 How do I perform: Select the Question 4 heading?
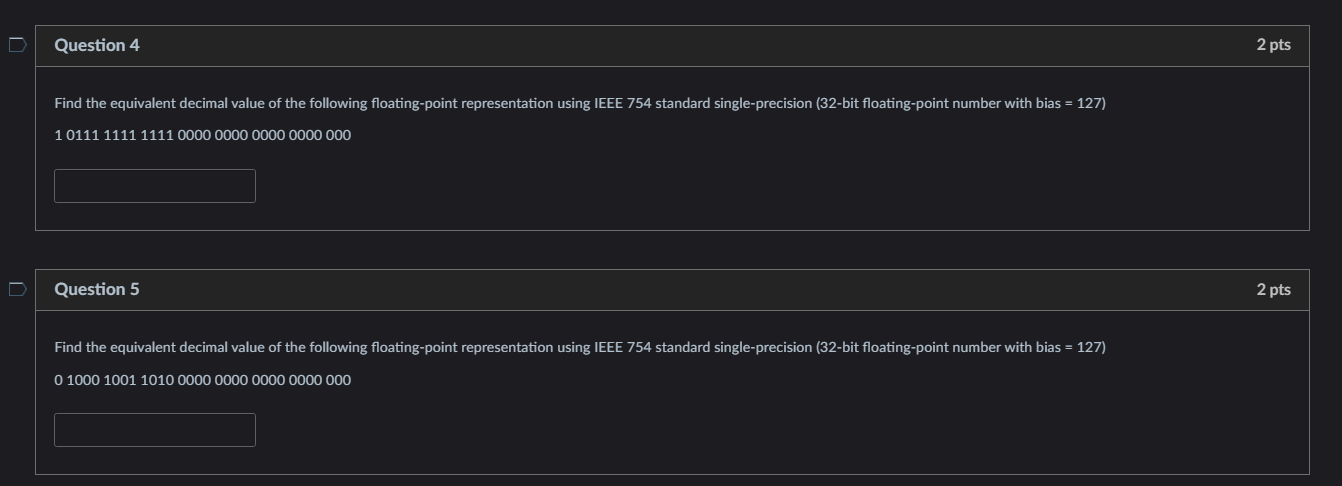tap(97, 45)
